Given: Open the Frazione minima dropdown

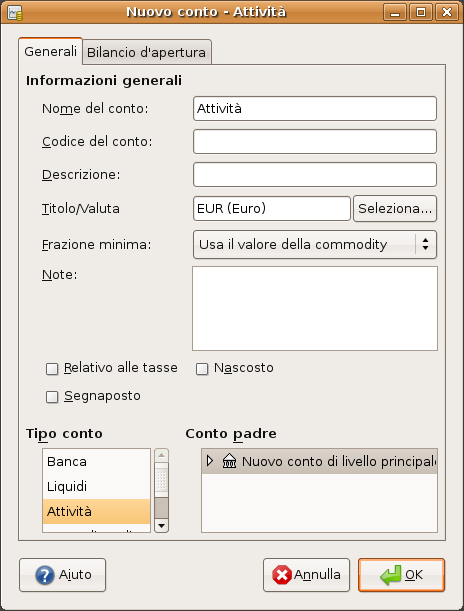Looking at the screenshot, I should coord(315,245).
